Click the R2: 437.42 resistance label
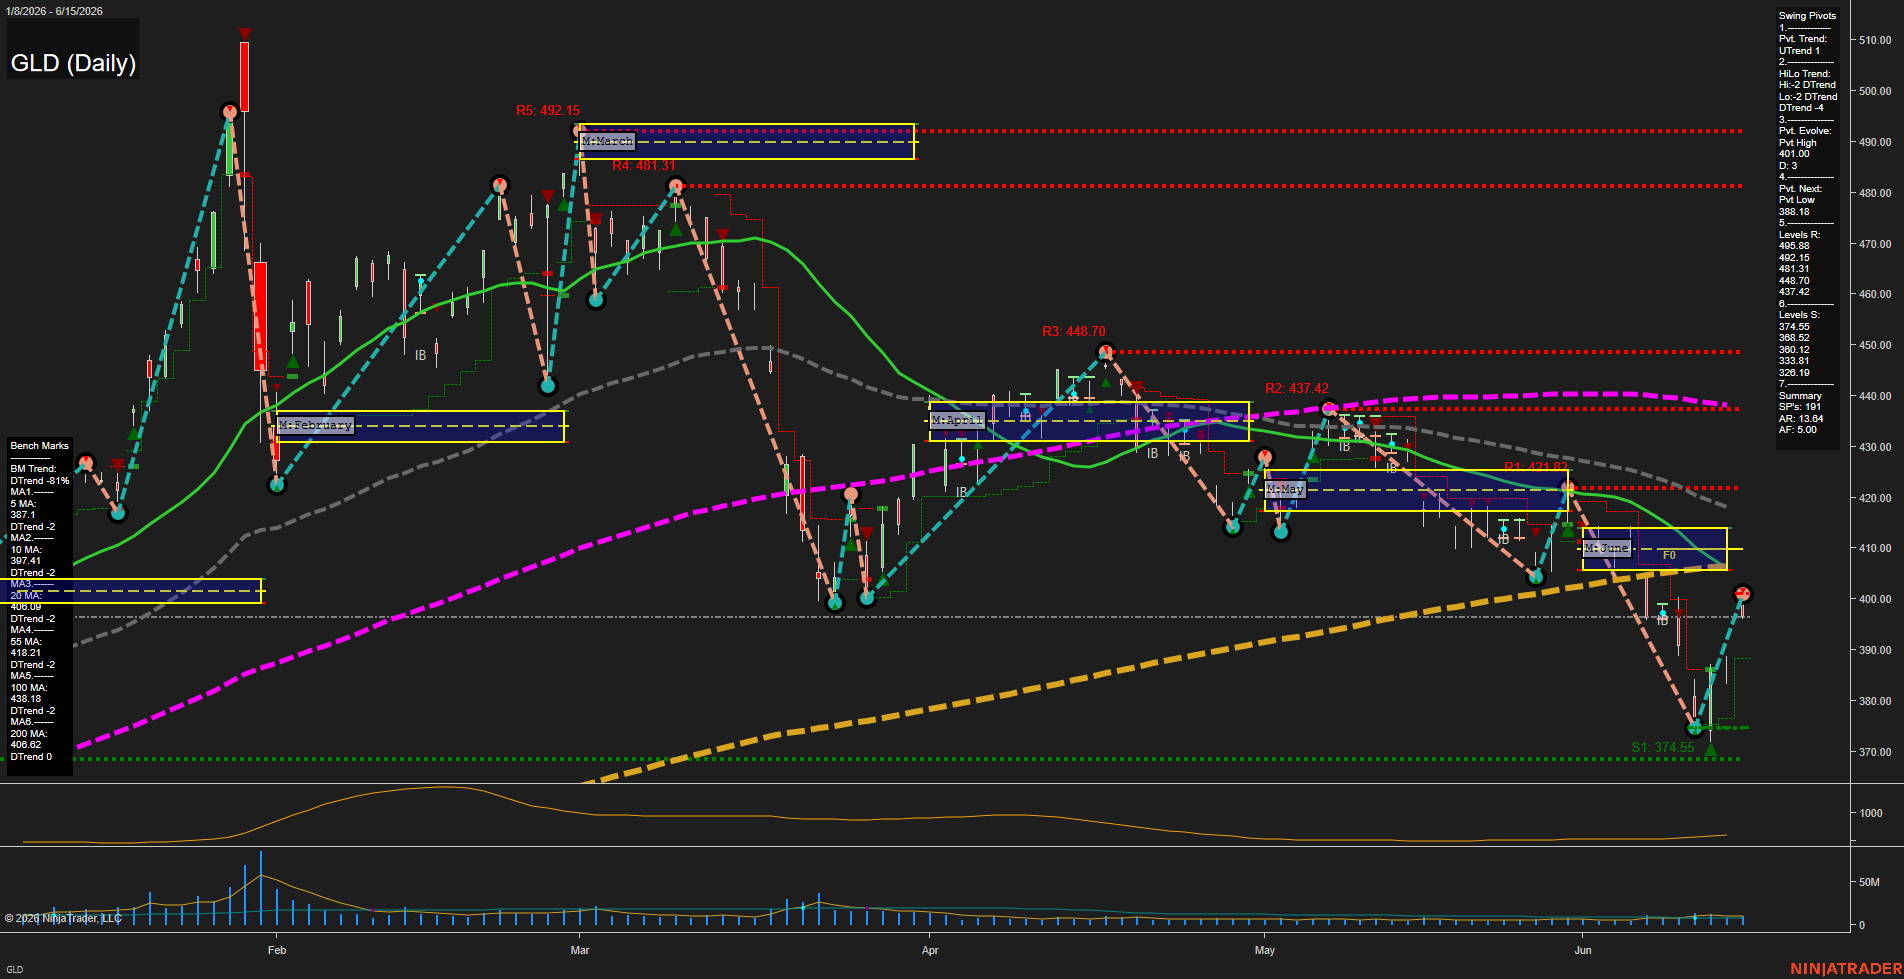The height and width of the screenshot is (979, 1904). click(x=1297, y=389)
